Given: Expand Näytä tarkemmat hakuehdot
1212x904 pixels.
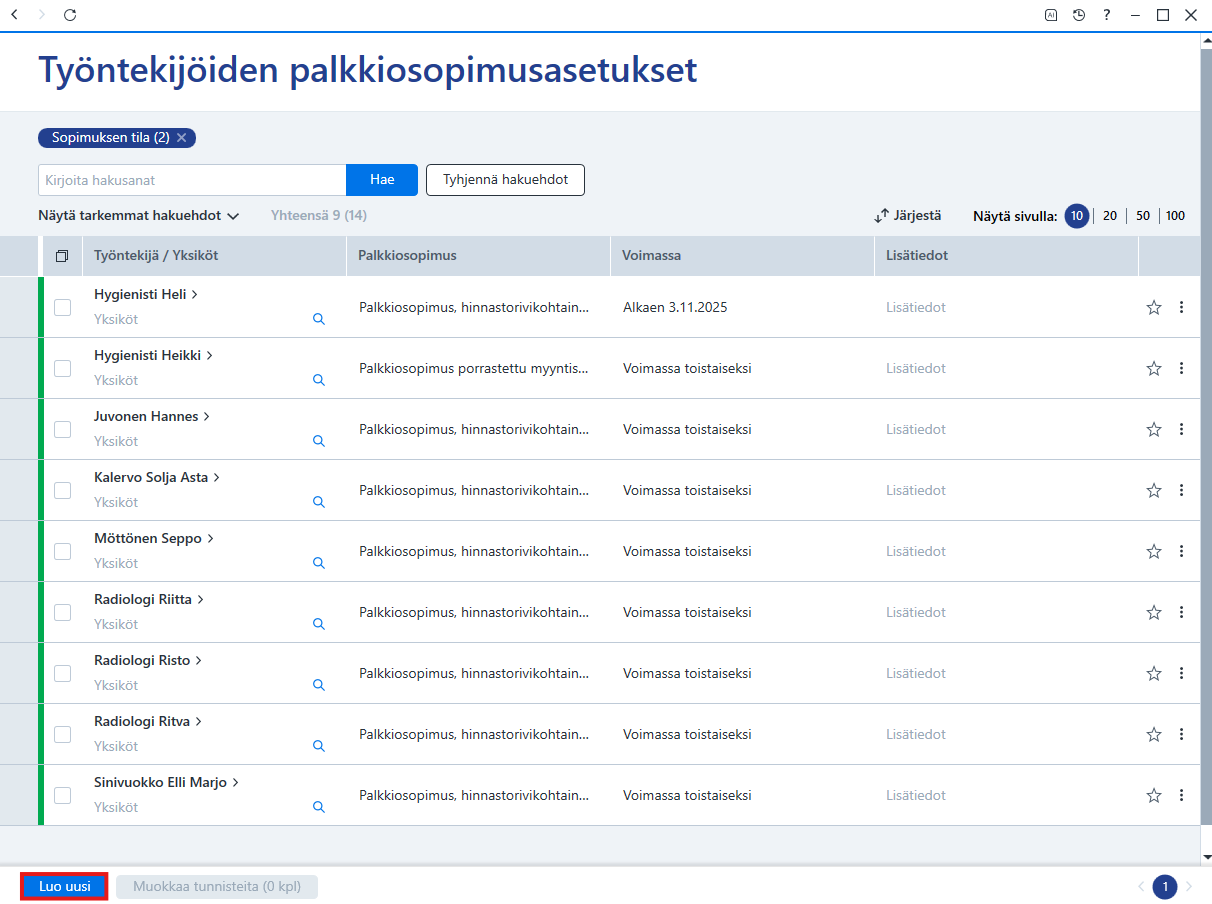Looking at the screenshot, I should pyautogui.click(x=139, y=215).
